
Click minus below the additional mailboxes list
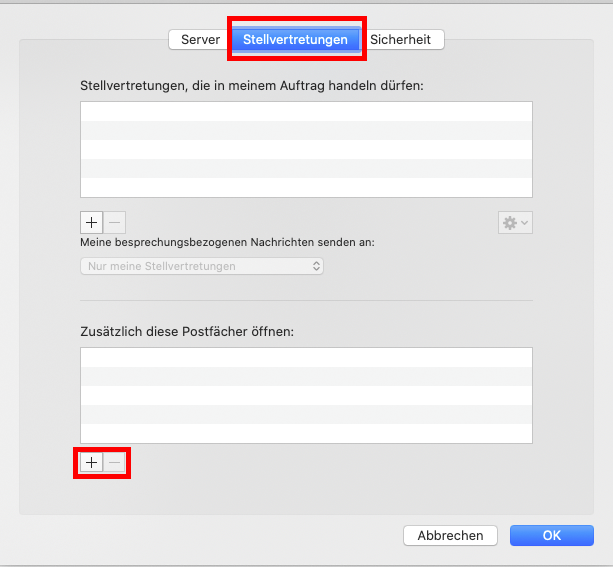tap(115, 463)
